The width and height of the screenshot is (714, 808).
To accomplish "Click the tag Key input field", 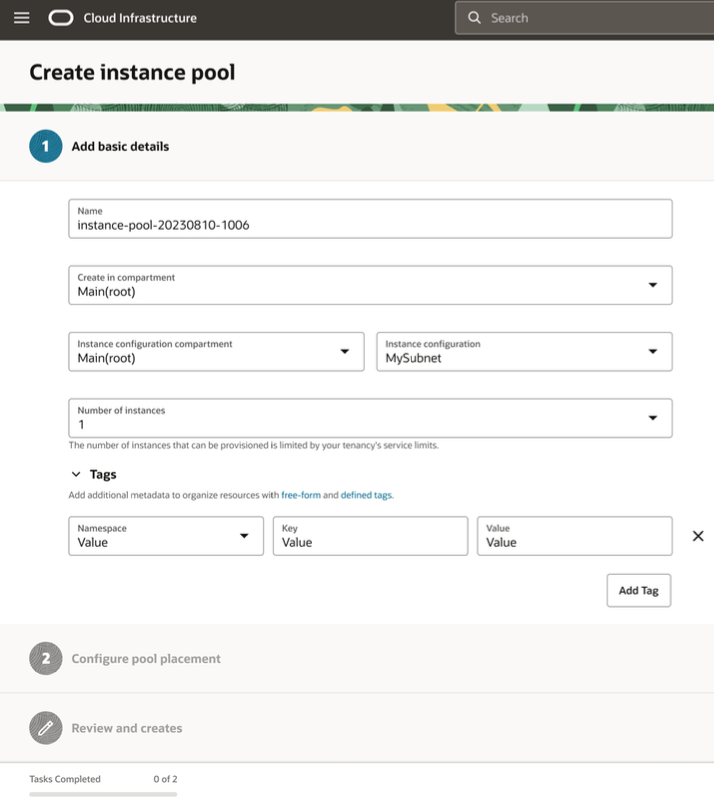I will point(370,540).
